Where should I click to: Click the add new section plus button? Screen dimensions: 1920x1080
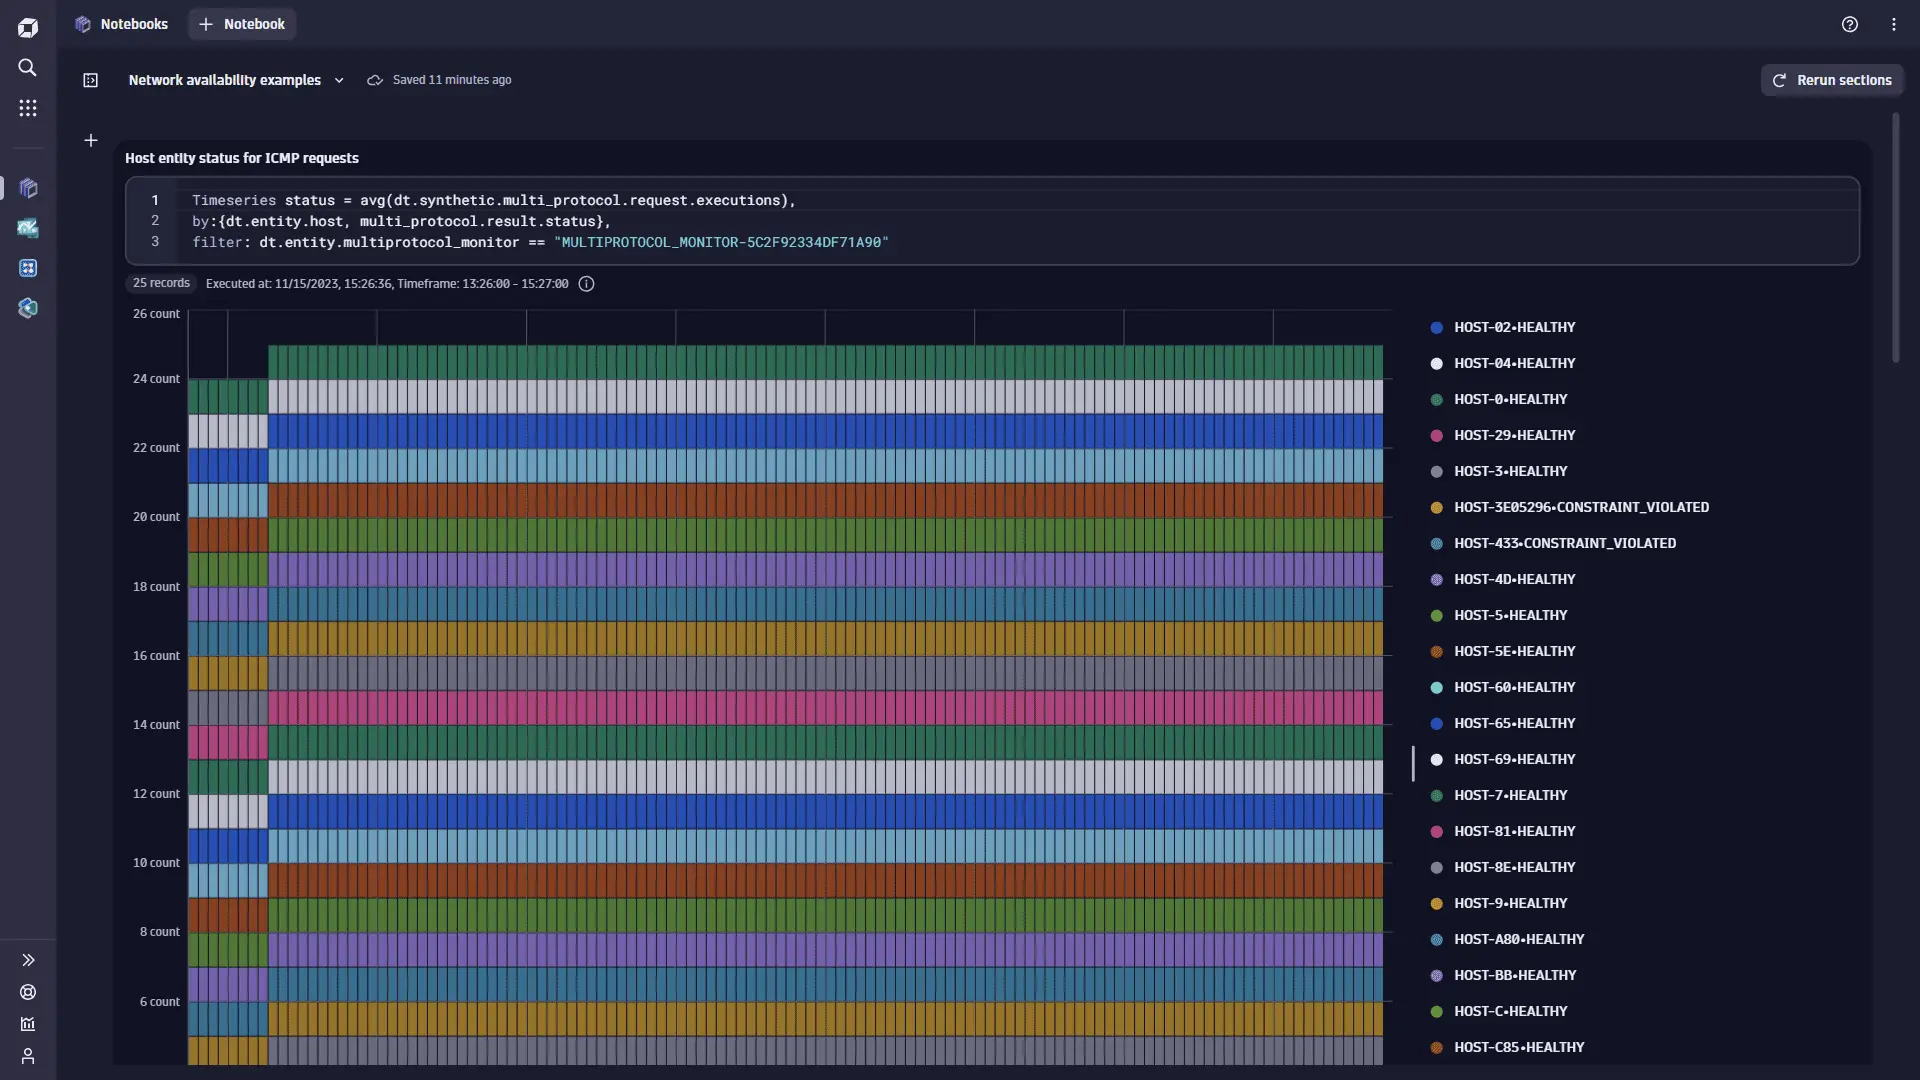91,141
